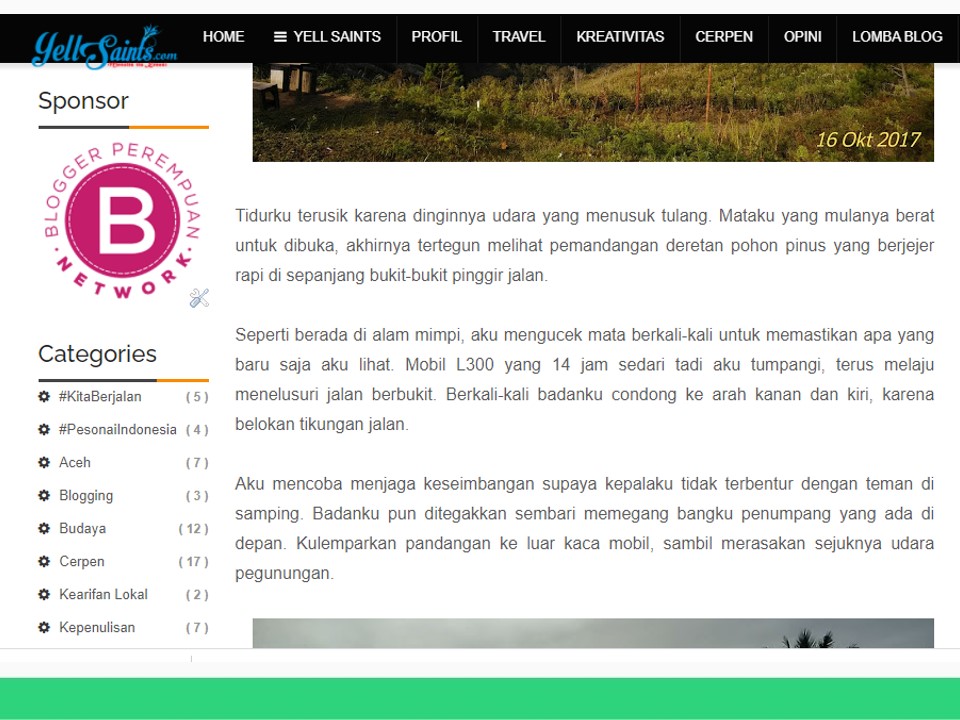Open the LOMBA BLOG menu item

(897, 37)
